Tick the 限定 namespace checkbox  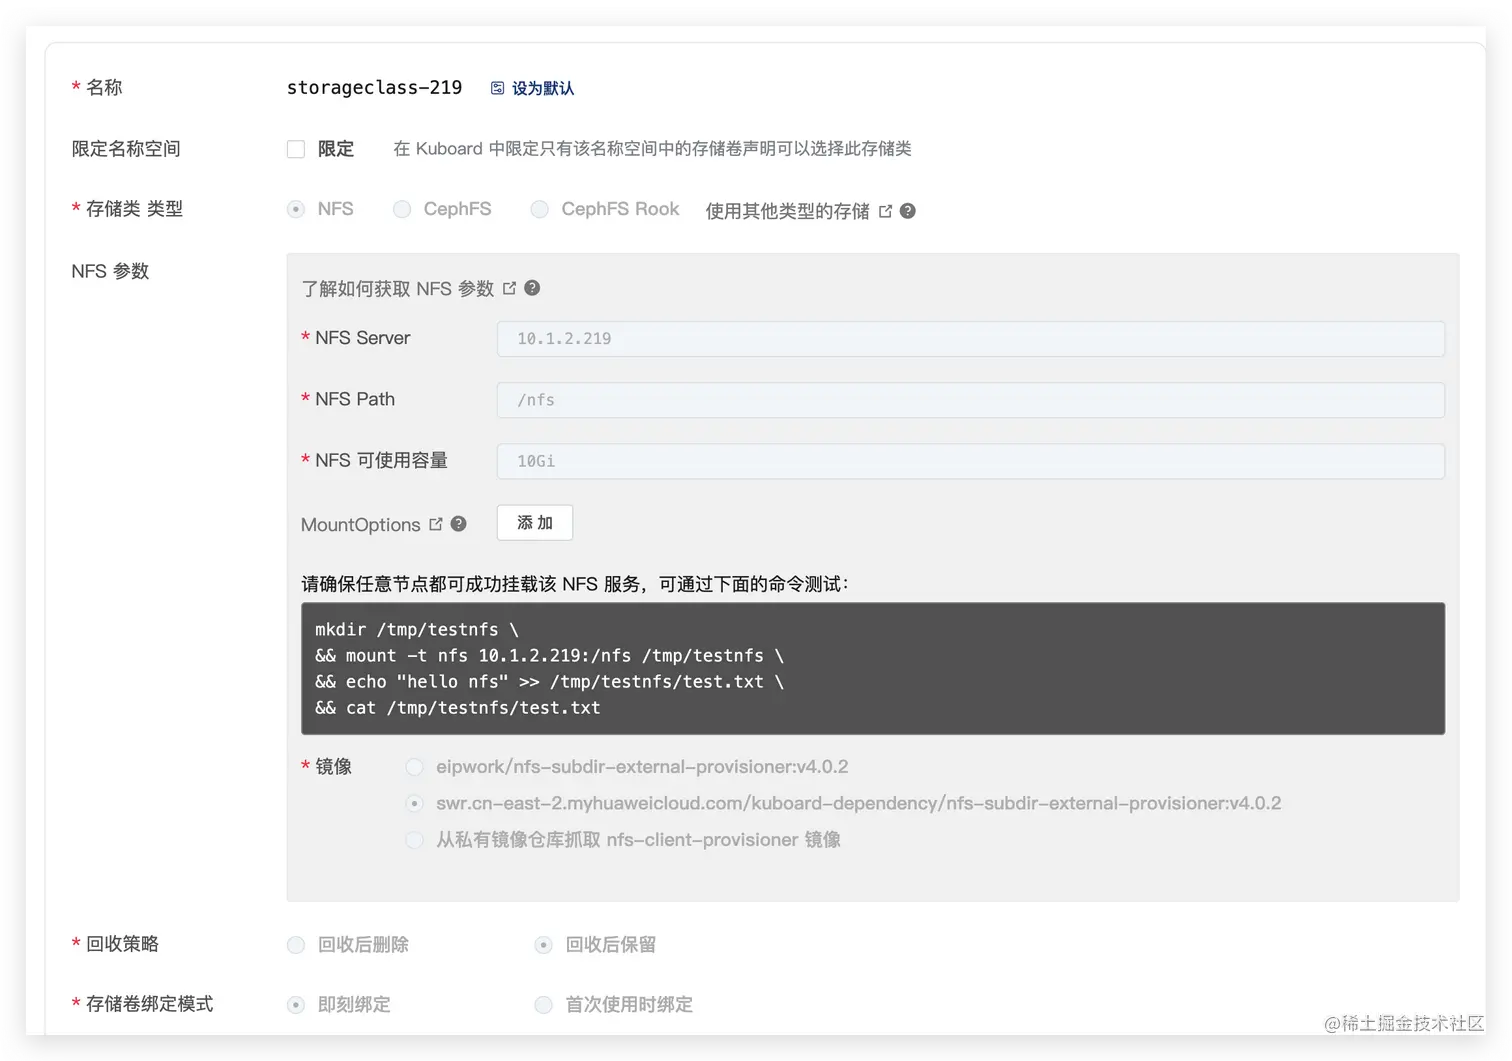296,149
